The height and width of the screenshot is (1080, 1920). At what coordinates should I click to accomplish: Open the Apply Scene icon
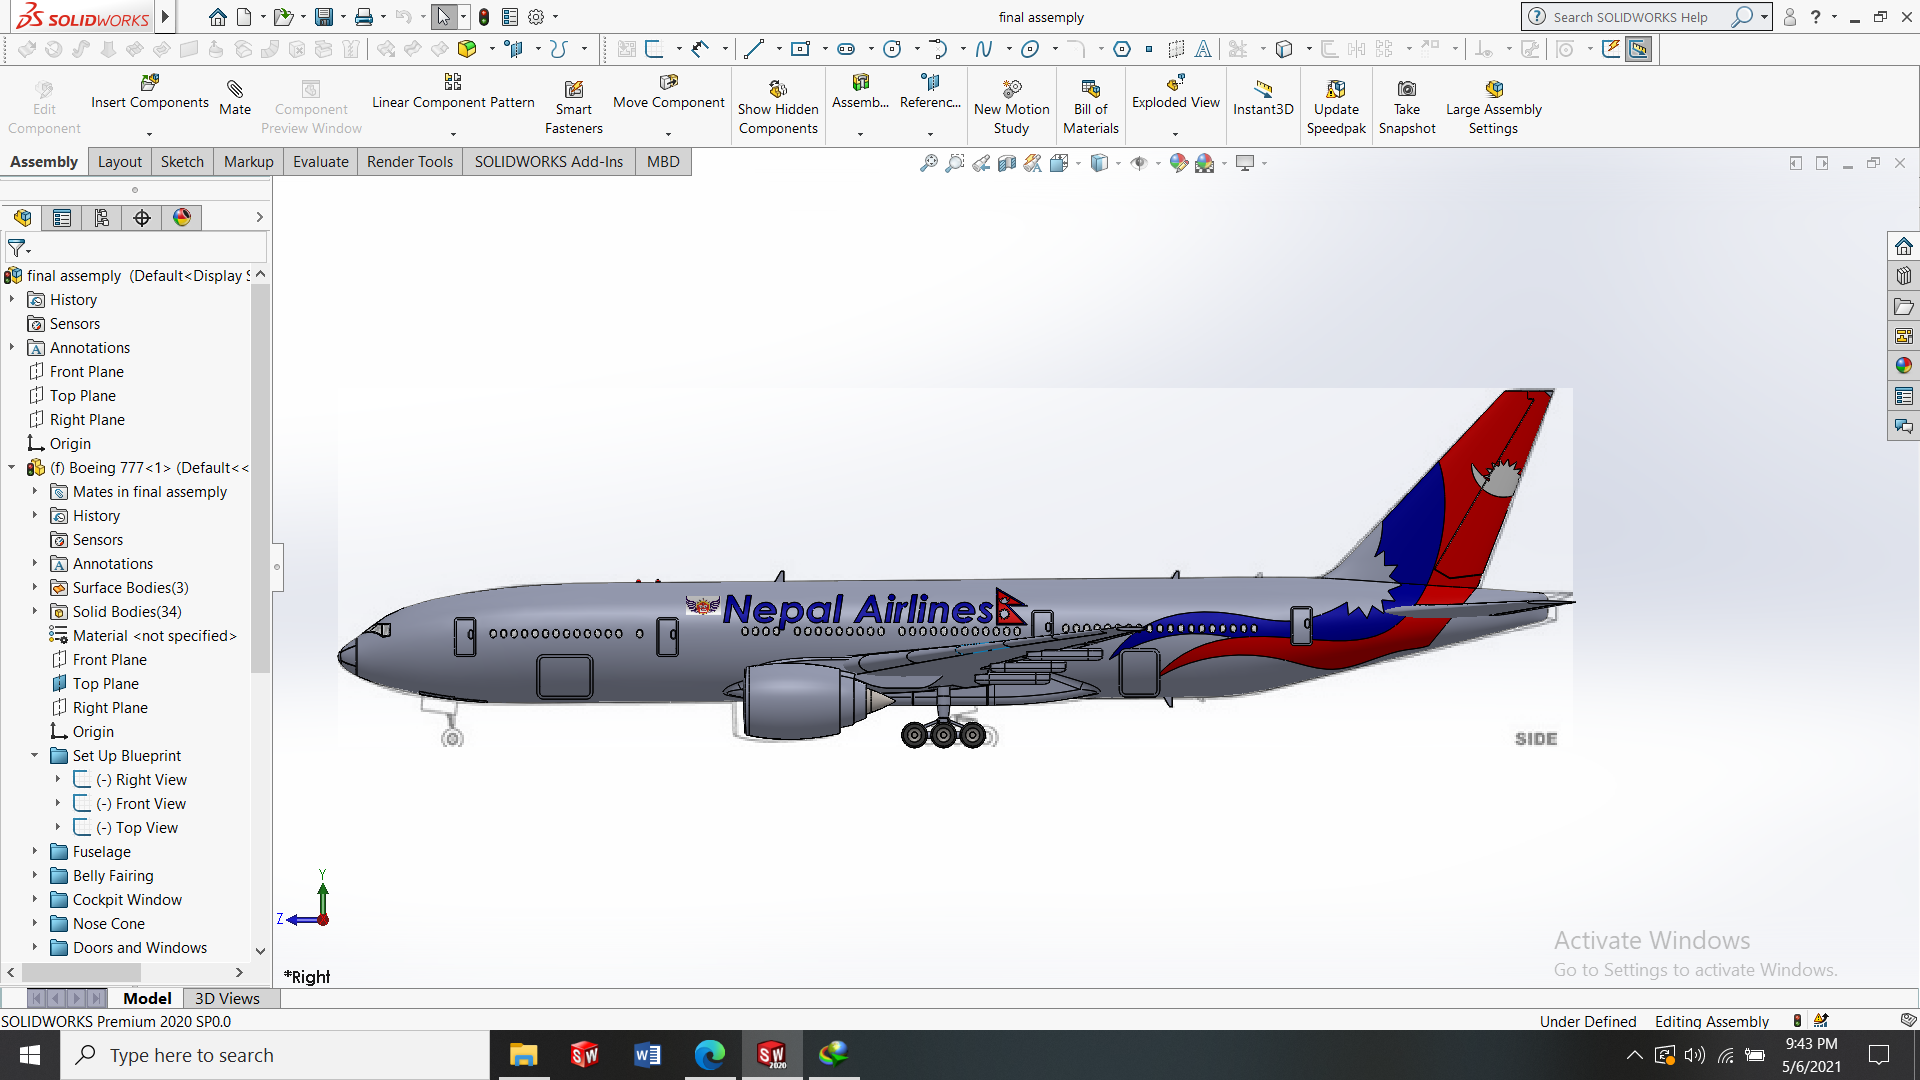(1205, 163)
